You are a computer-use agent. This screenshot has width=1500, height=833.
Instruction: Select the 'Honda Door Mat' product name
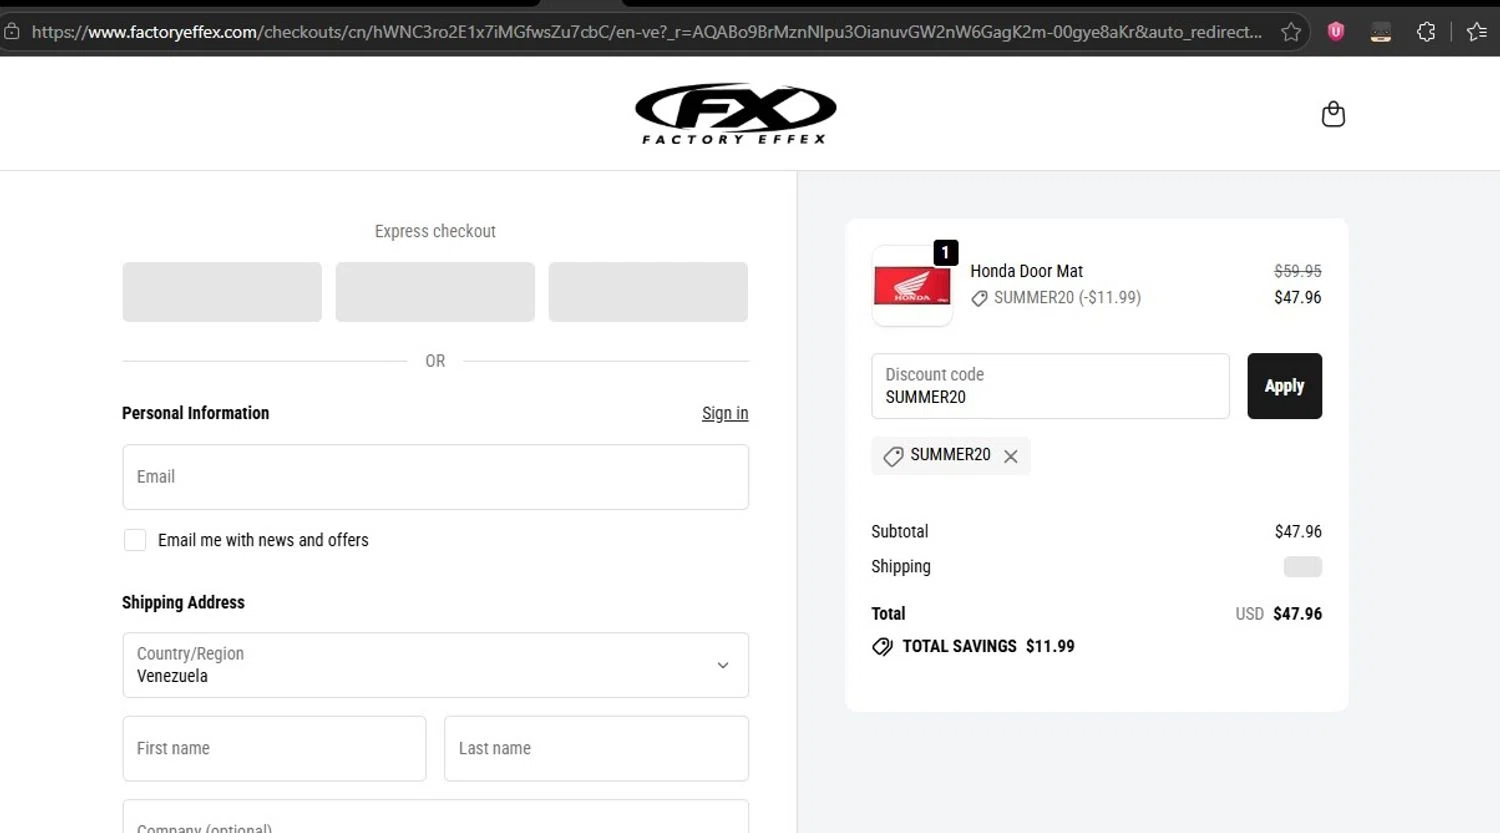coord(1026,271)
